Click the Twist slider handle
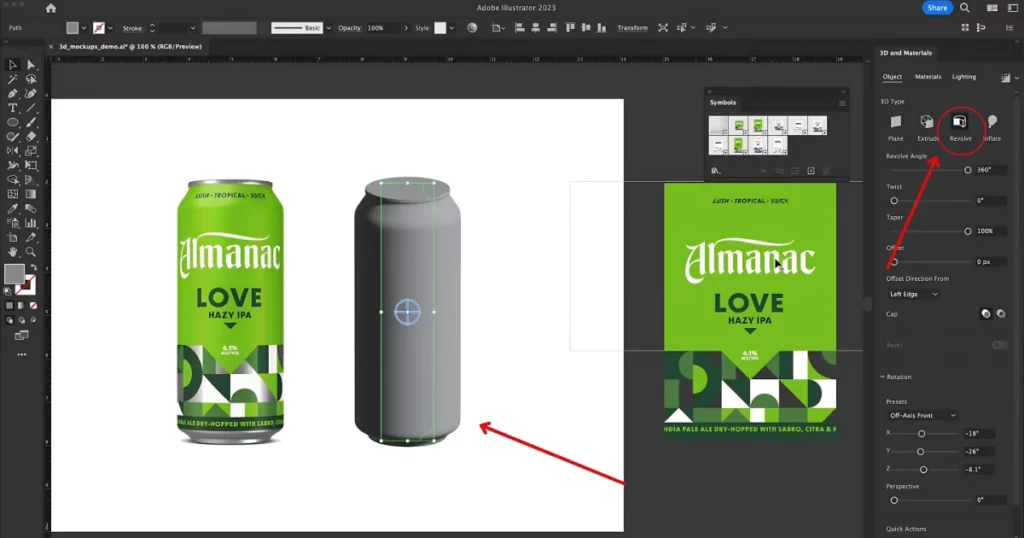Screen dimensions: 1024x538 pos(894,201)
